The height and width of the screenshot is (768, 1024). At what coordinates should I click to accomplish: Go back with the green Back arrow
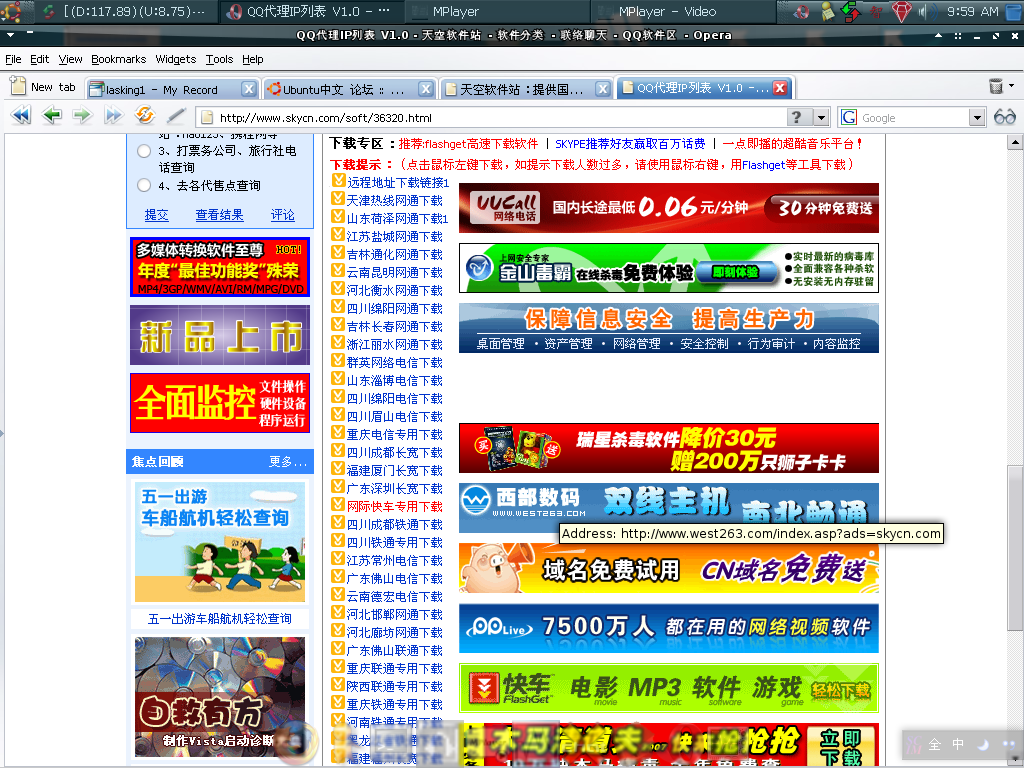pyautogui.click(x=52, y=116)
